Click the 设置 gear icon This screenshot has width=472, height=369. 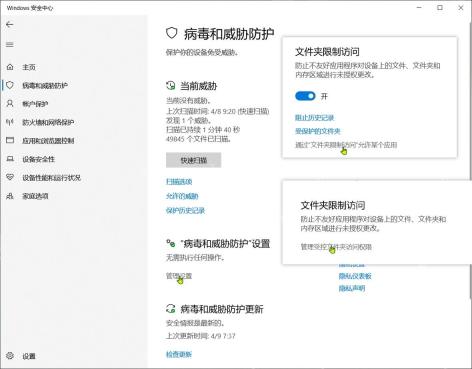[10, 356]
